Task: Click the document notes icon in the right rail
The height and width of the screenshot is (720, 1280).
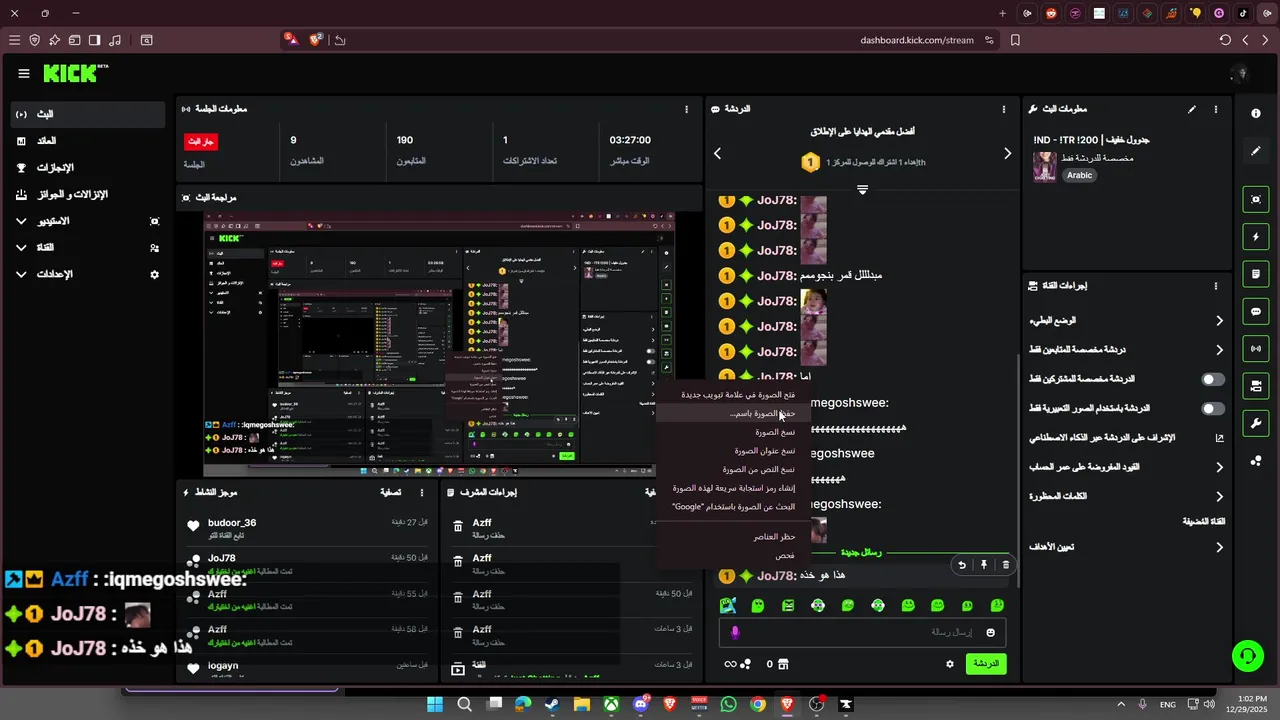Action: pyautogui.click(x=1256, y=274)
